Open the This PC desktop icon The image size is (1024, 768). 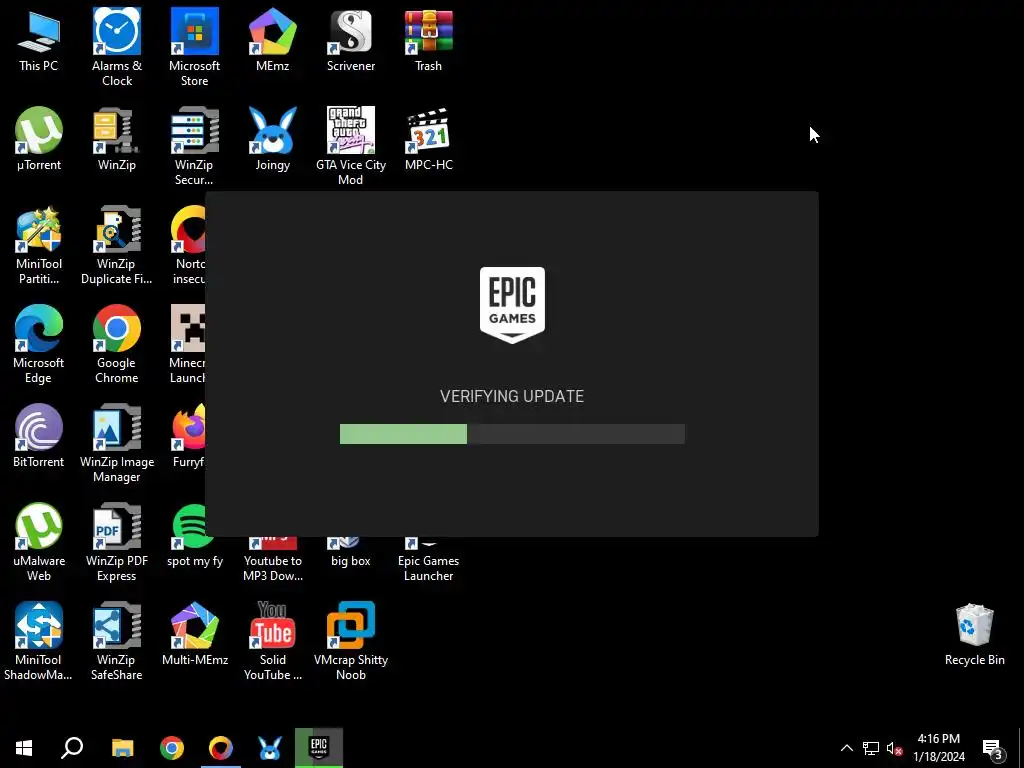(x=39, y=42)
